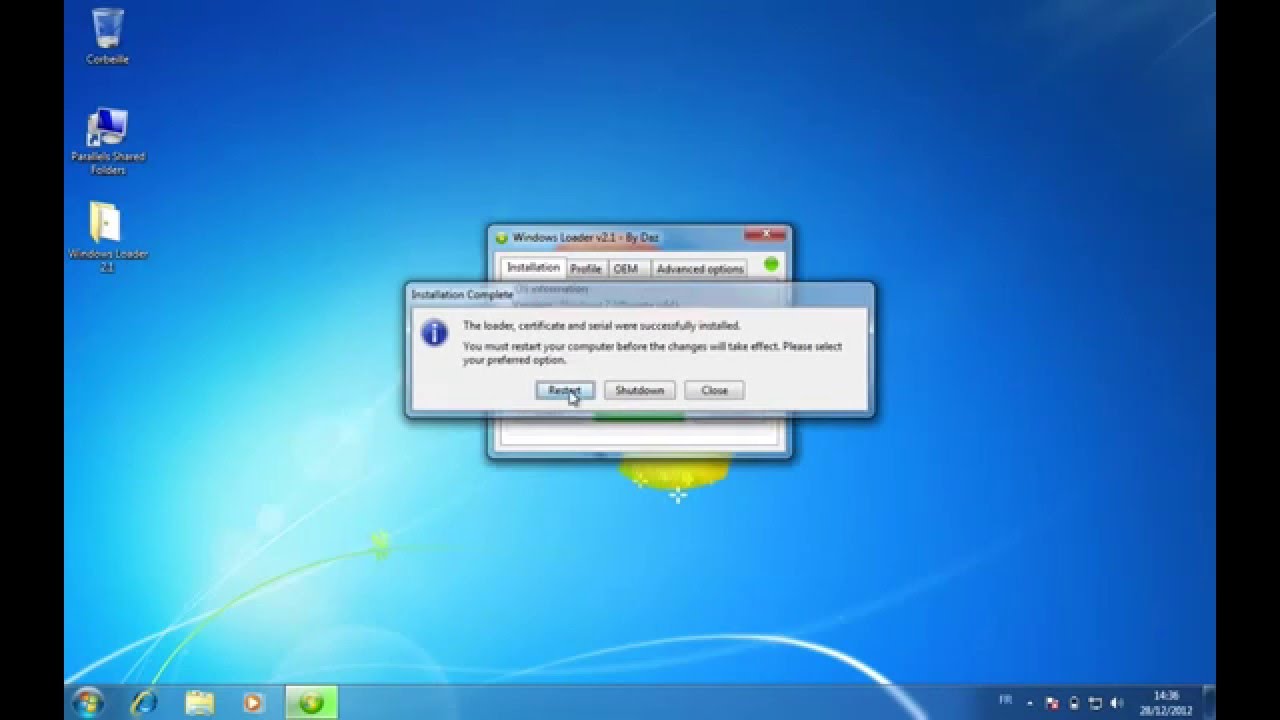This screenshot has height=720, width=1280.
Task: Open the Windows Start menu
Action: (87, 702)
